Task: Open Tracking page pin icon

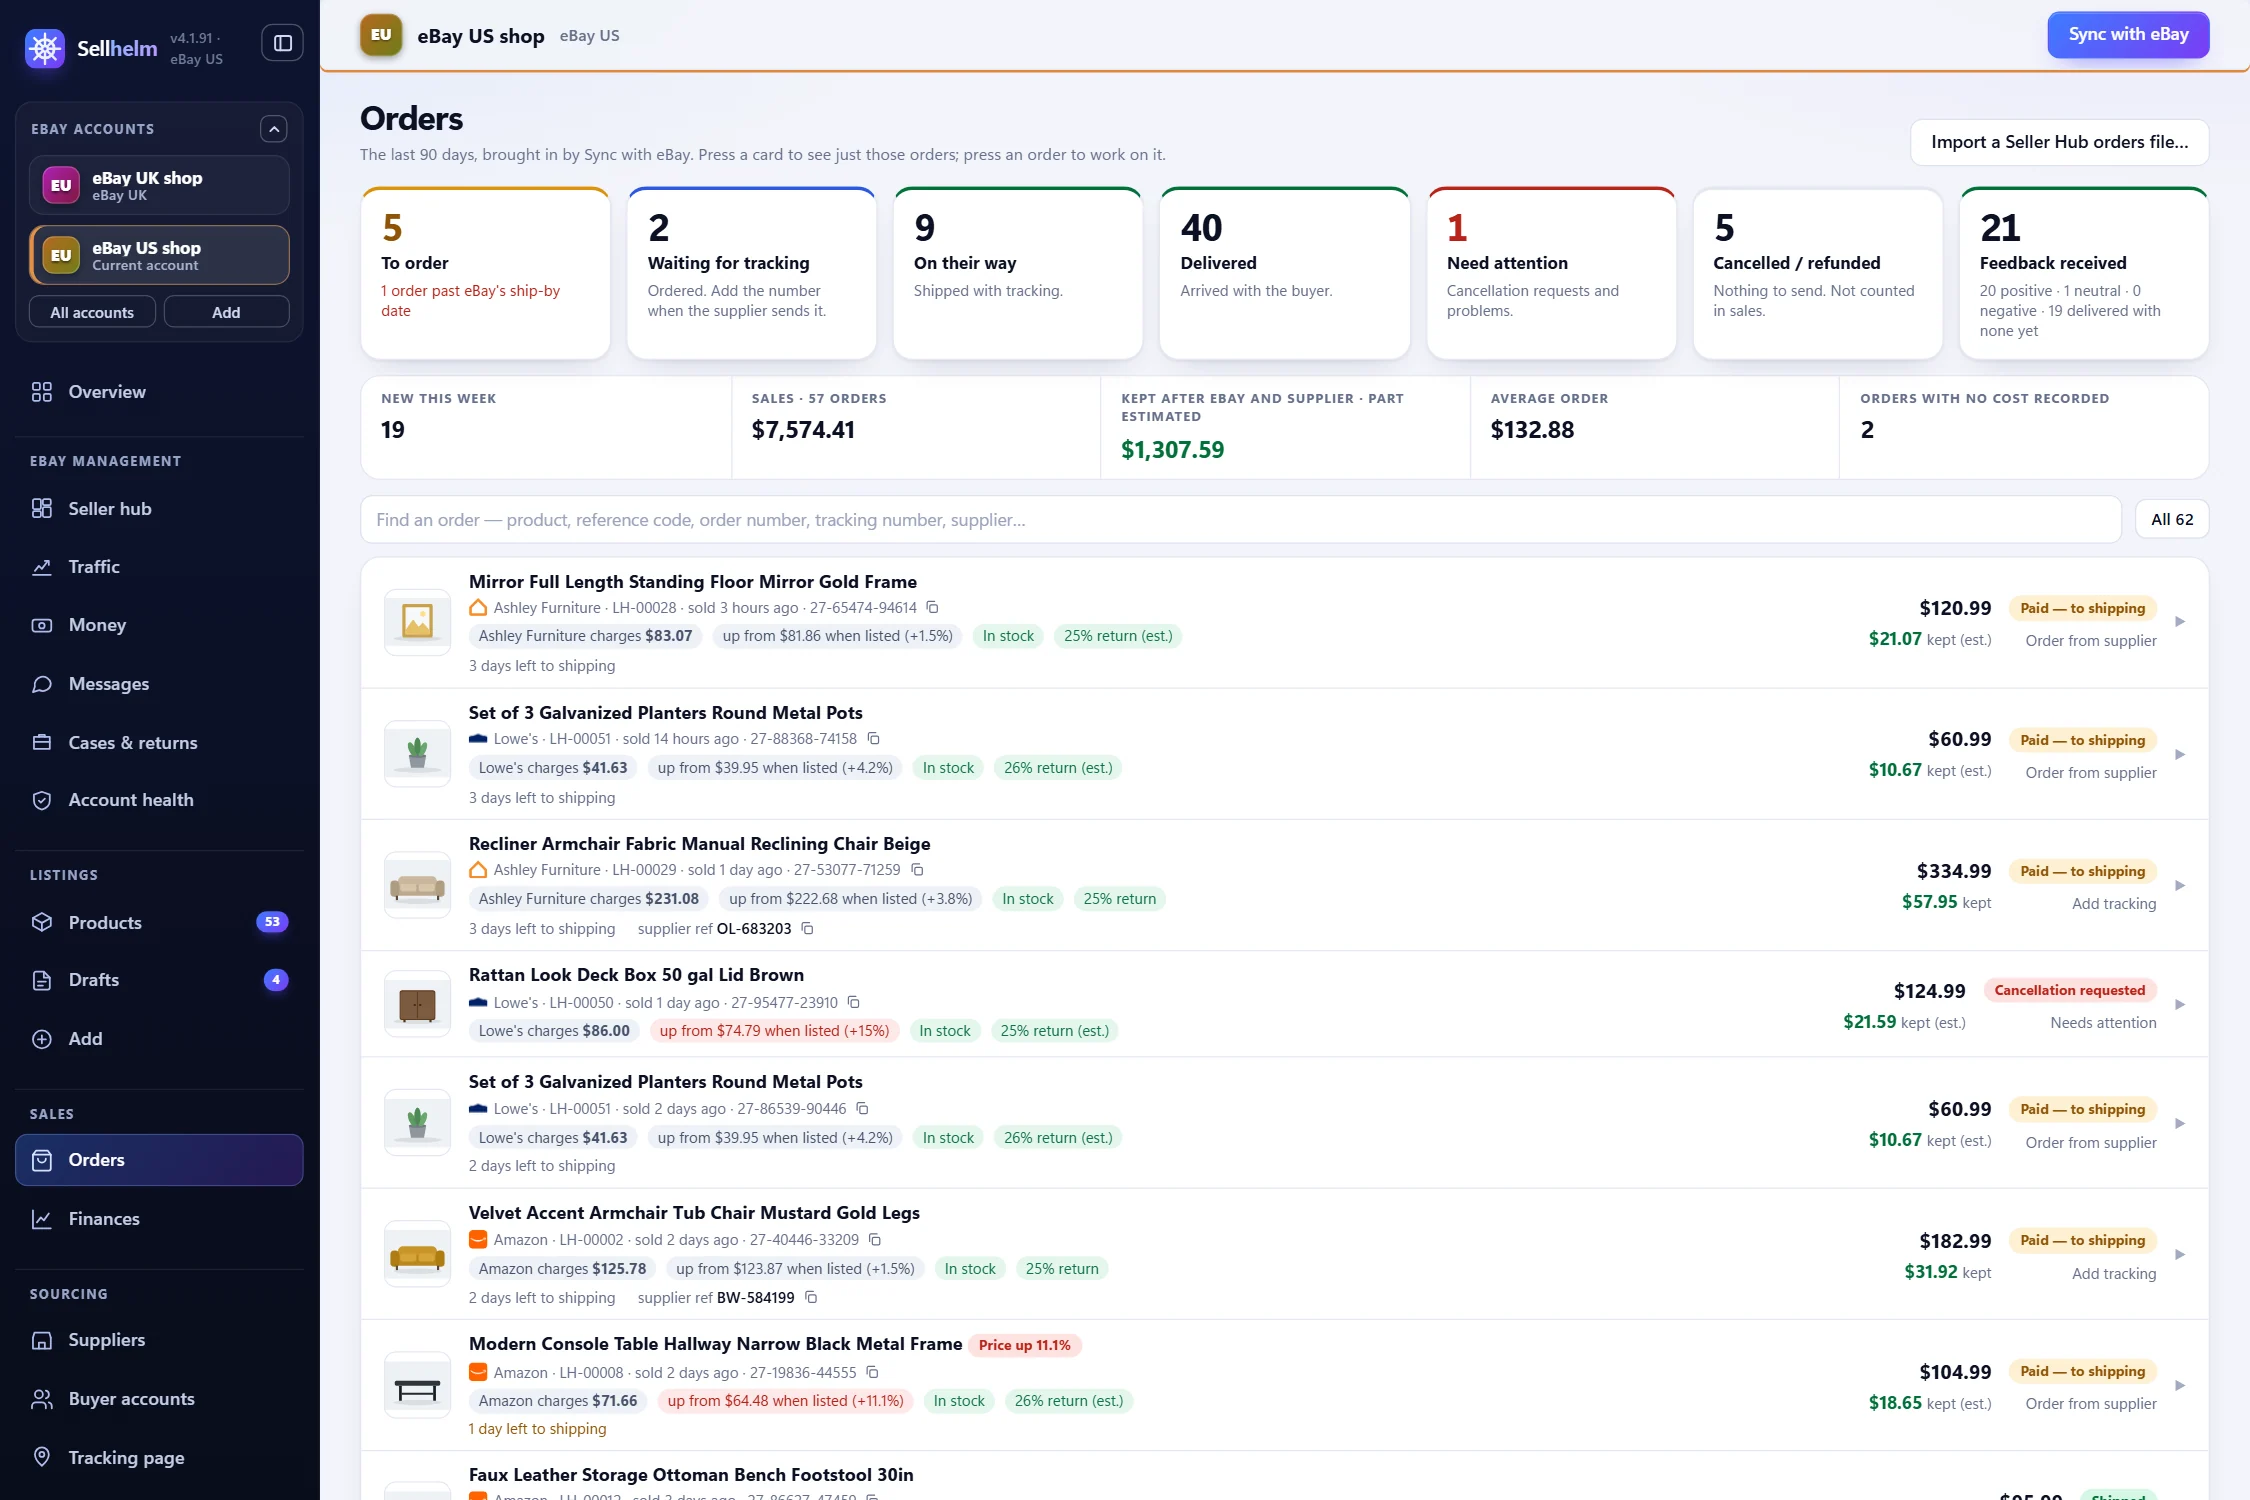Action: click(42, 1457)
